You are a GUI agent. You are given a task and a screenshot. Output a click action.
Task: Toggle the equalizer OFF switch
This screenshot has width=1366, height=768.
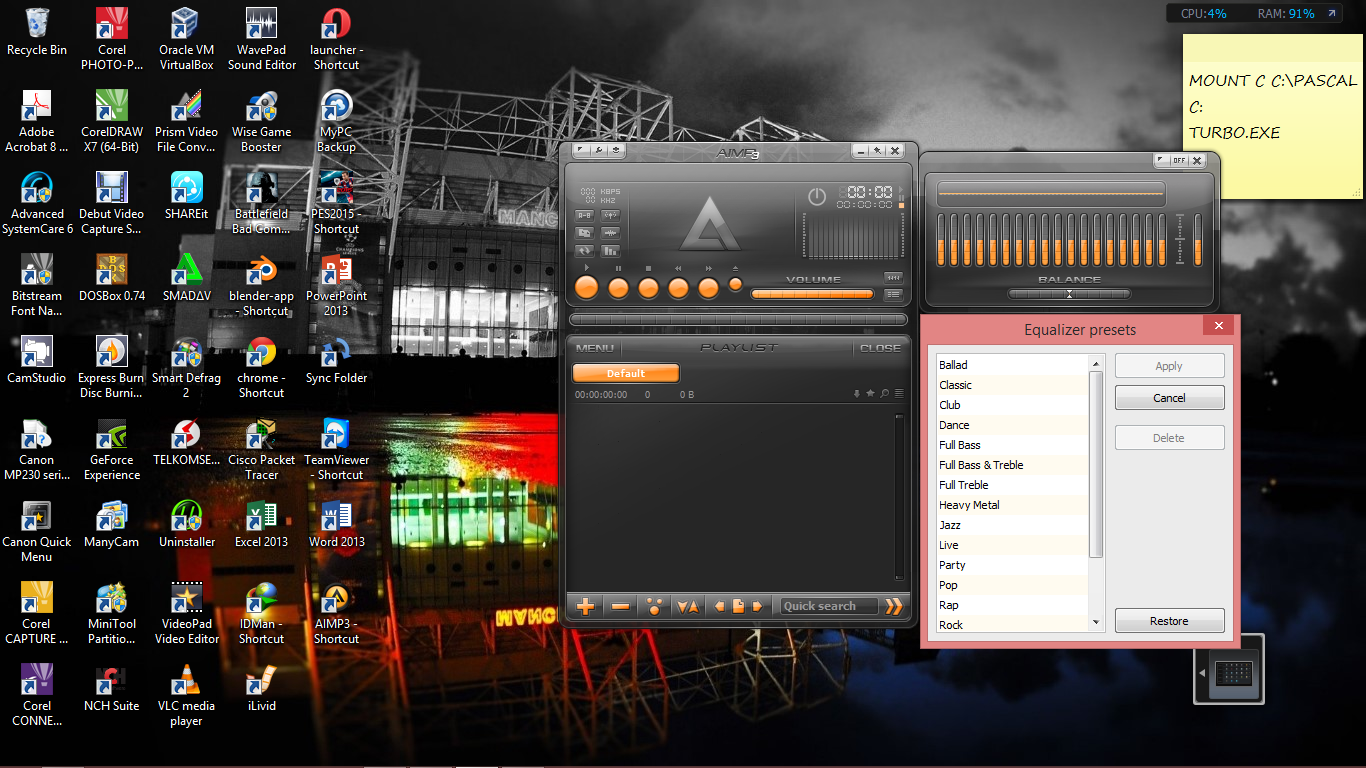[x=1177, y=160]
